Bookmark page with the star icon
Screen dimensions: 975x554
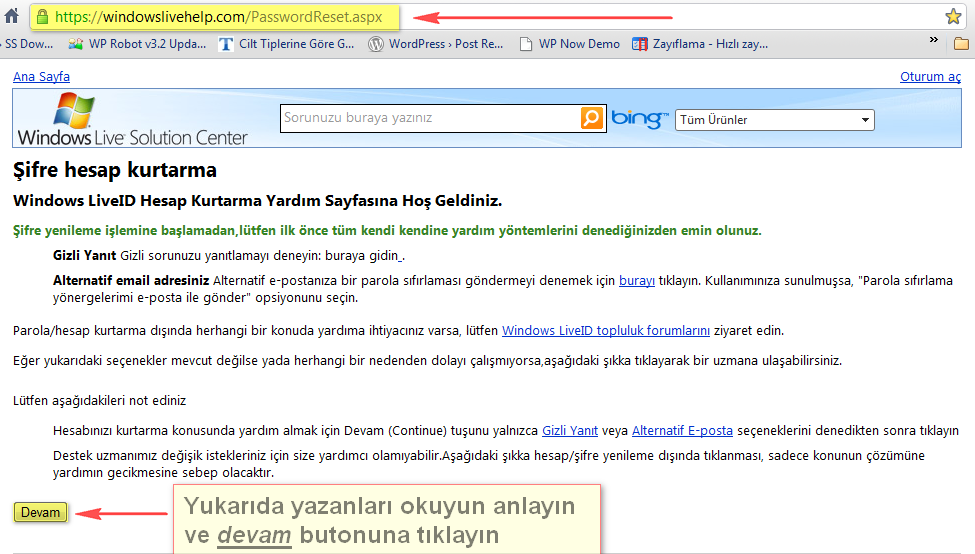[x=953, y=16]
